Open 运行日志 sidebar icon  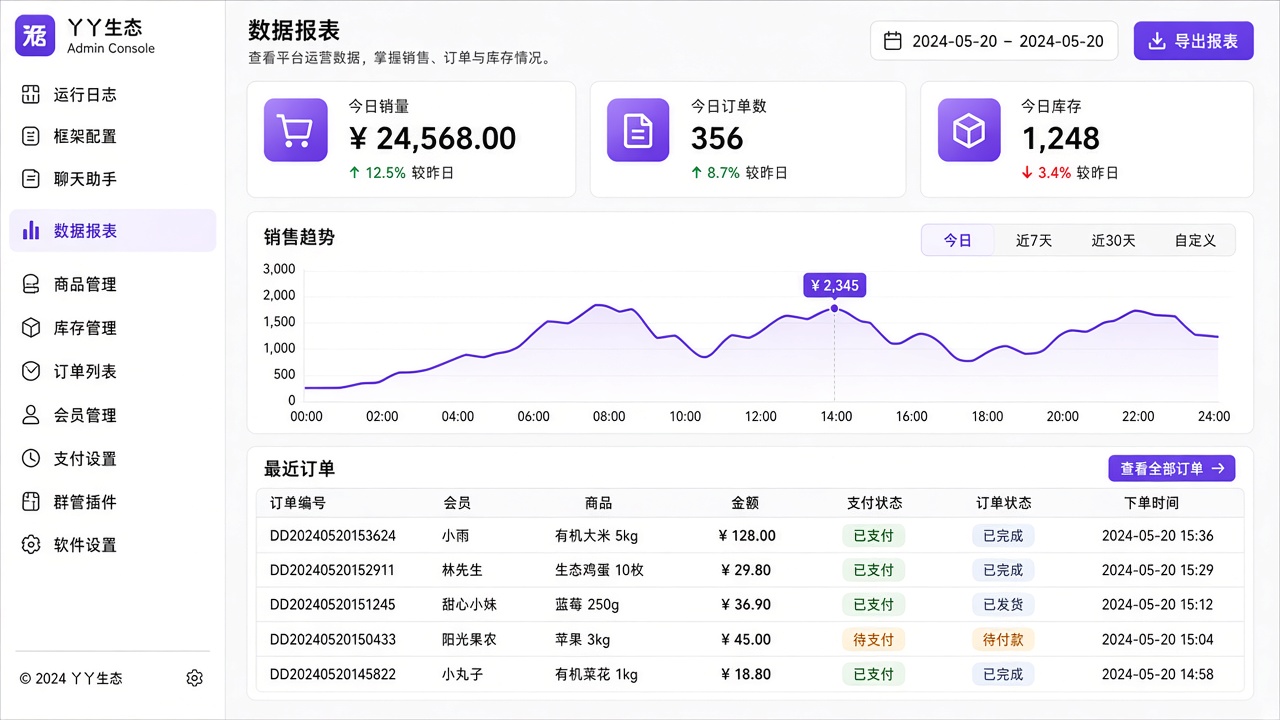[x=31, y=95]
